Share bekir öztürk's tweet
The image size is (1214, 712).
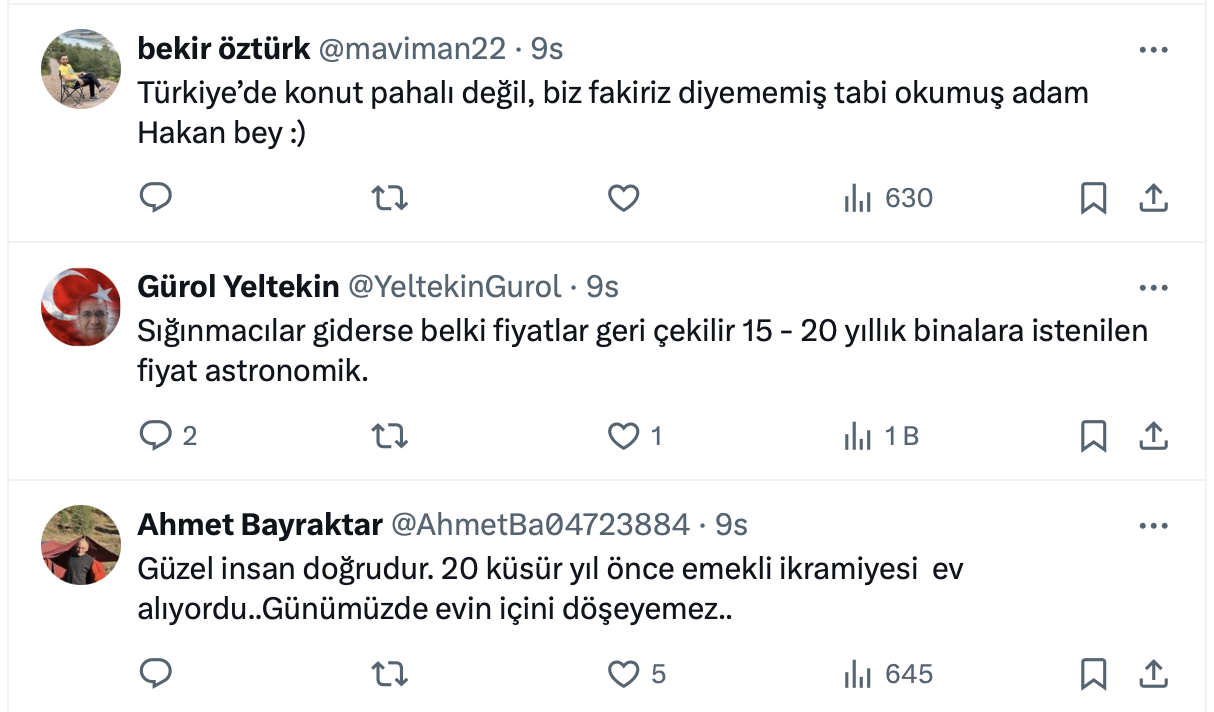click(1153, 199)
